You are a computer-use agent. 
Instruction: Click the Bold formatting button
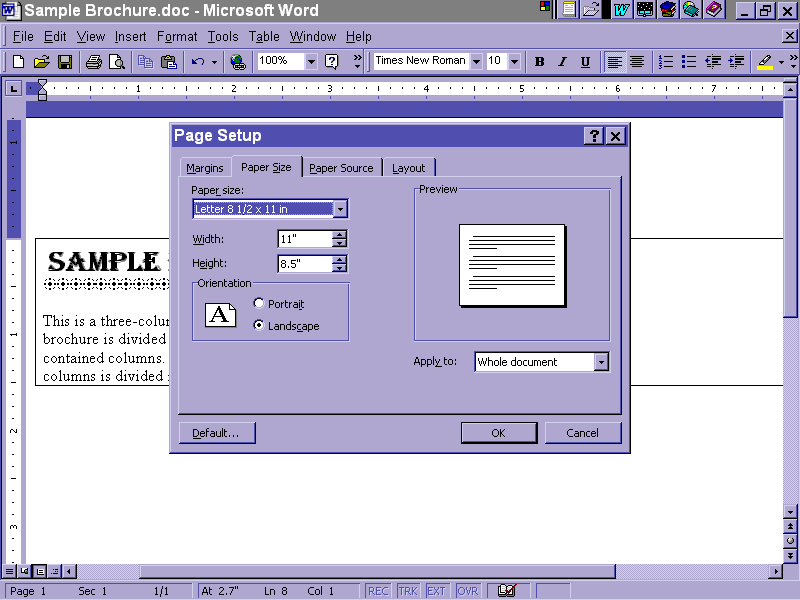coord(540,62)
